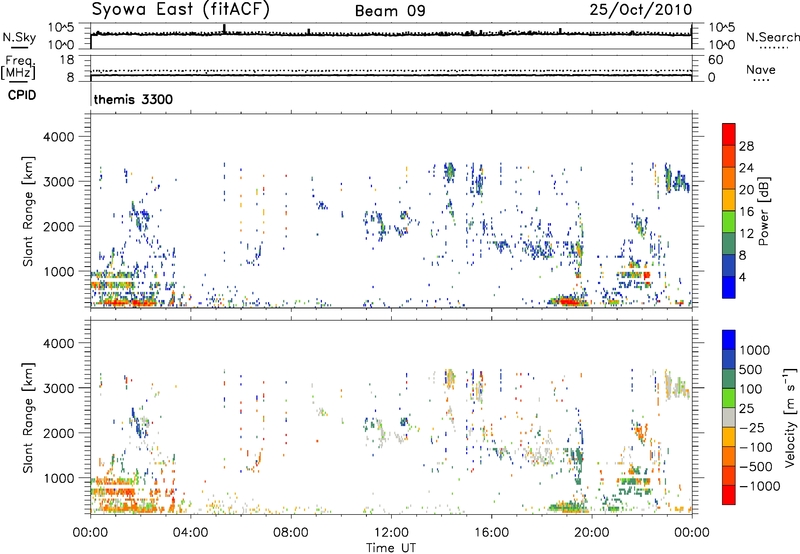Image resolution: width=800 pixels, height=554 pixels.
Task: Click the 'N.Search' legend label
Action: tap(772, 37)
